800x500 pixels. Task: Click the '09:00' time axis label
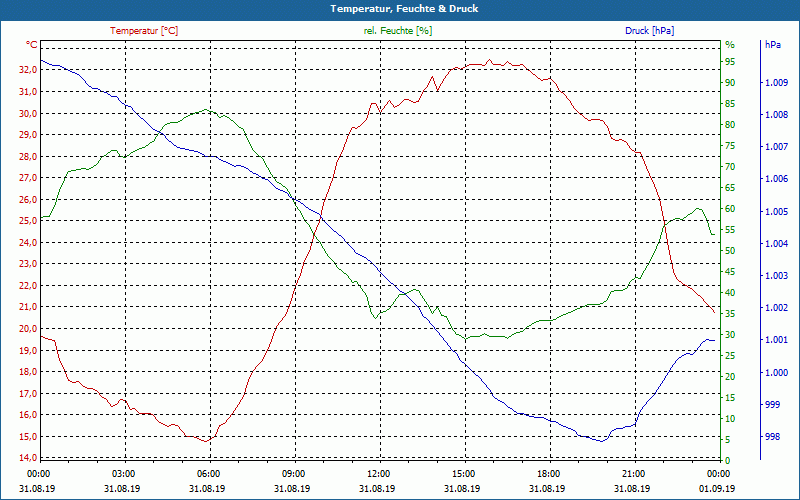293,474
